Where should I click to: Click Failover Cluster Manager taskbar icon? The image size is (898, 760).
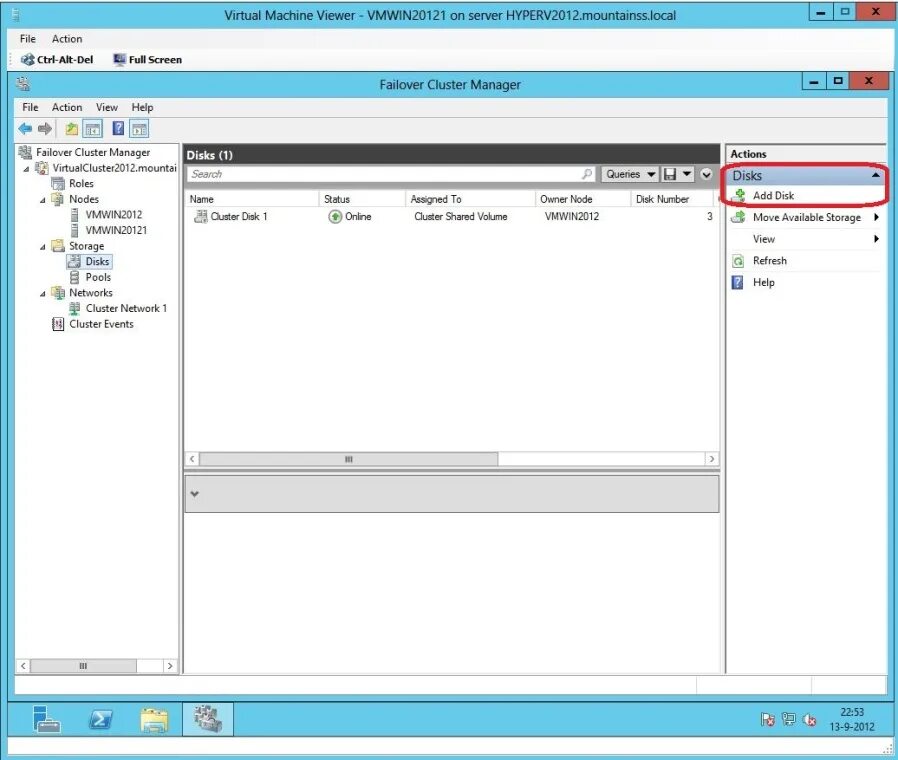pos(207,719)
